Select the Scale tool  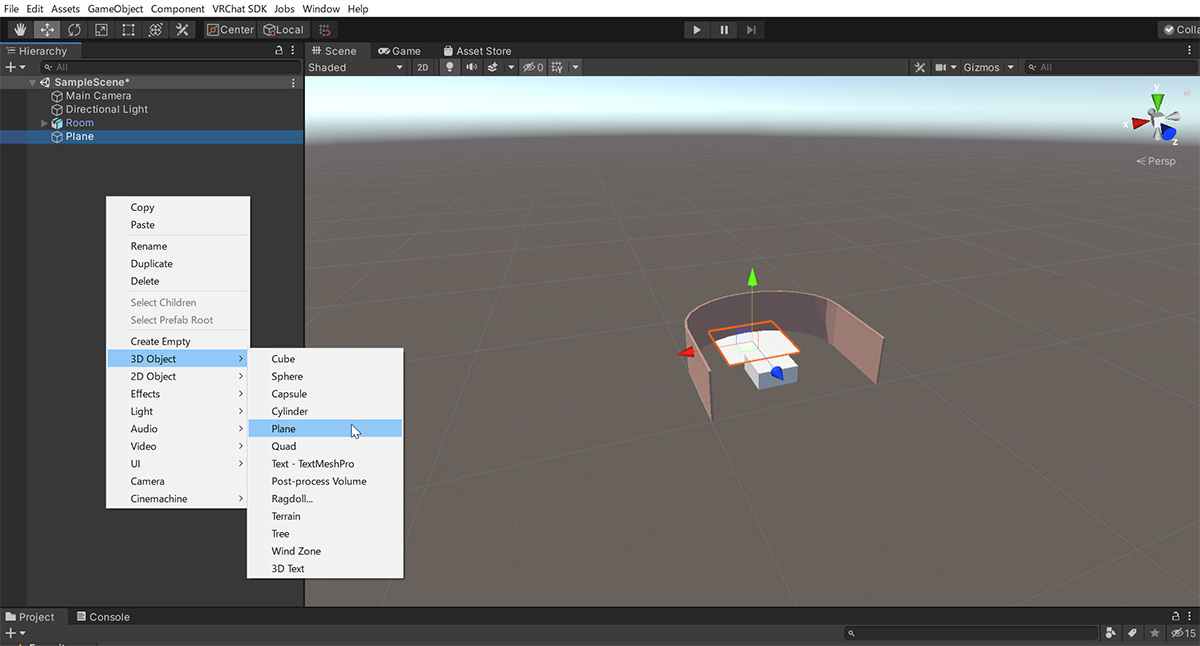101,30
